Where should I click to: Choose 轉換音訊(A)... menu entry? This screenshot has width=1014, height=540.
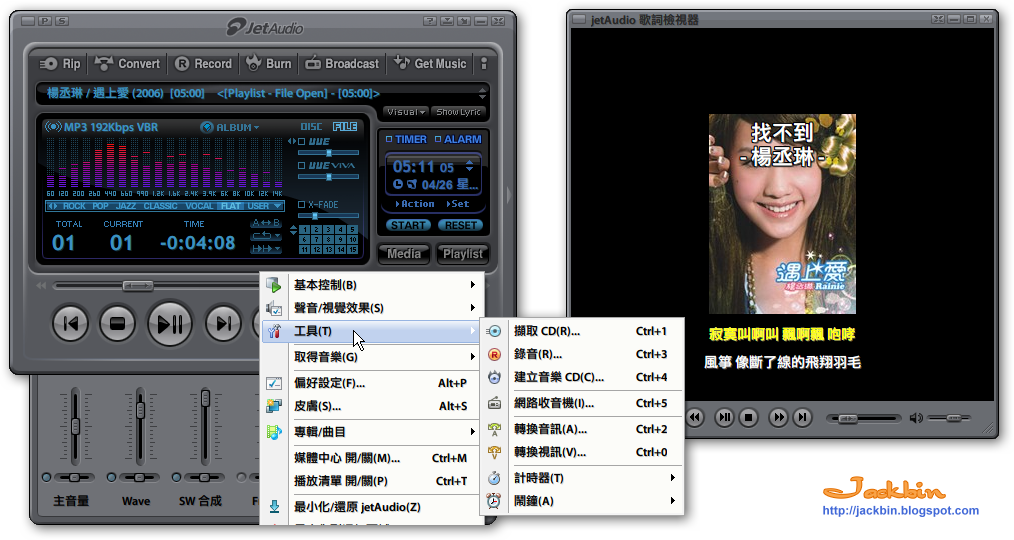(x=582, y=429)
